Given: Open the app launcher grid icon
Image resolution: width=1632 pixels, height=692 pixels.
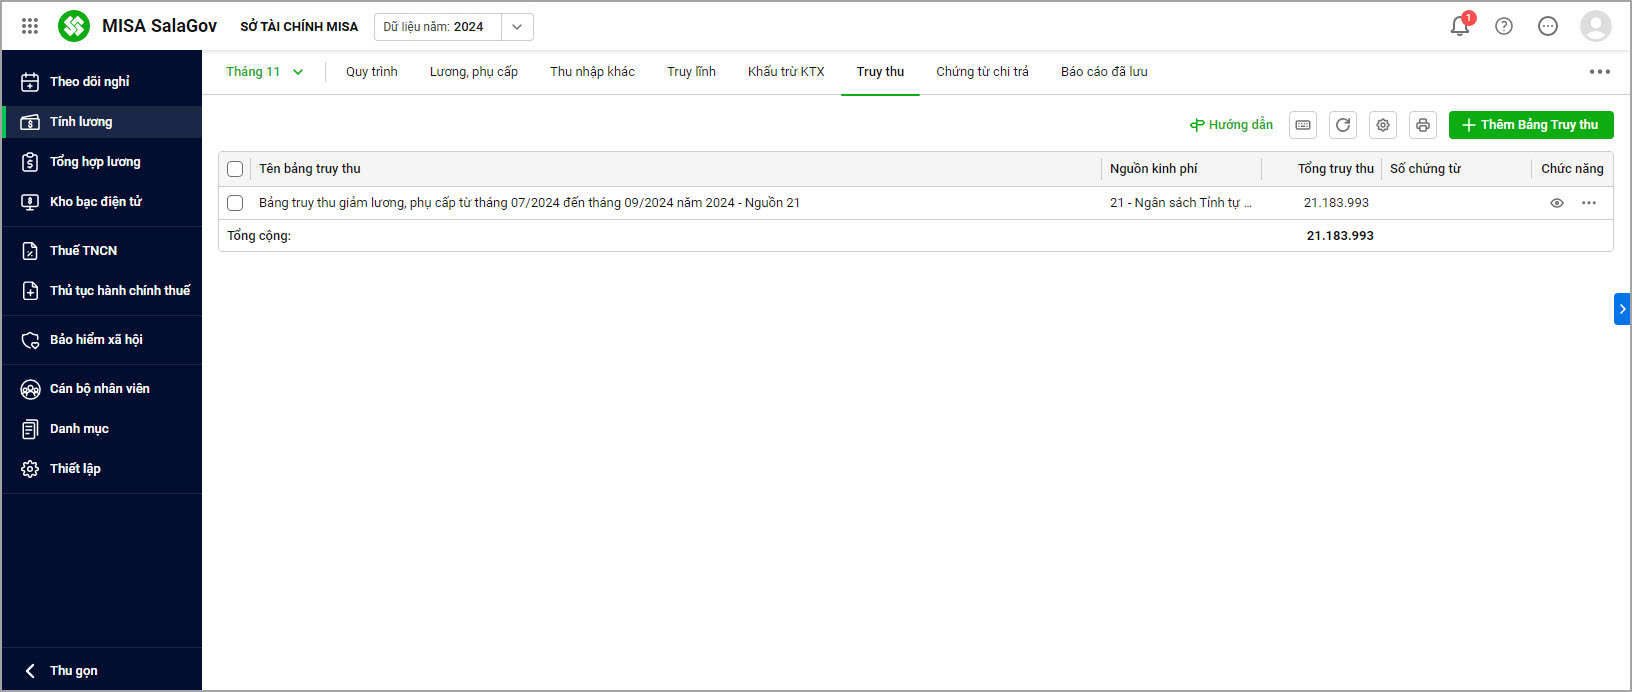Looking at the screenshot, I should tap(30, 26).
